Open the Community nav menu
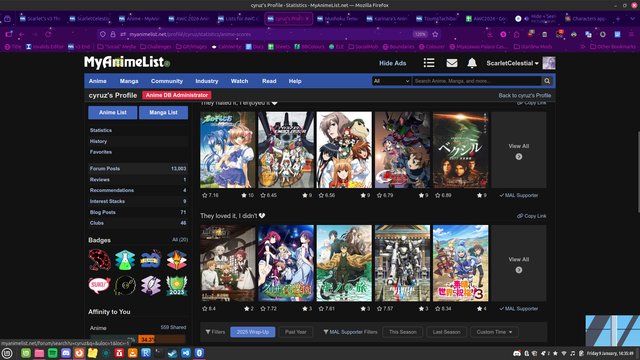640x360 pixels. (167, 81)
